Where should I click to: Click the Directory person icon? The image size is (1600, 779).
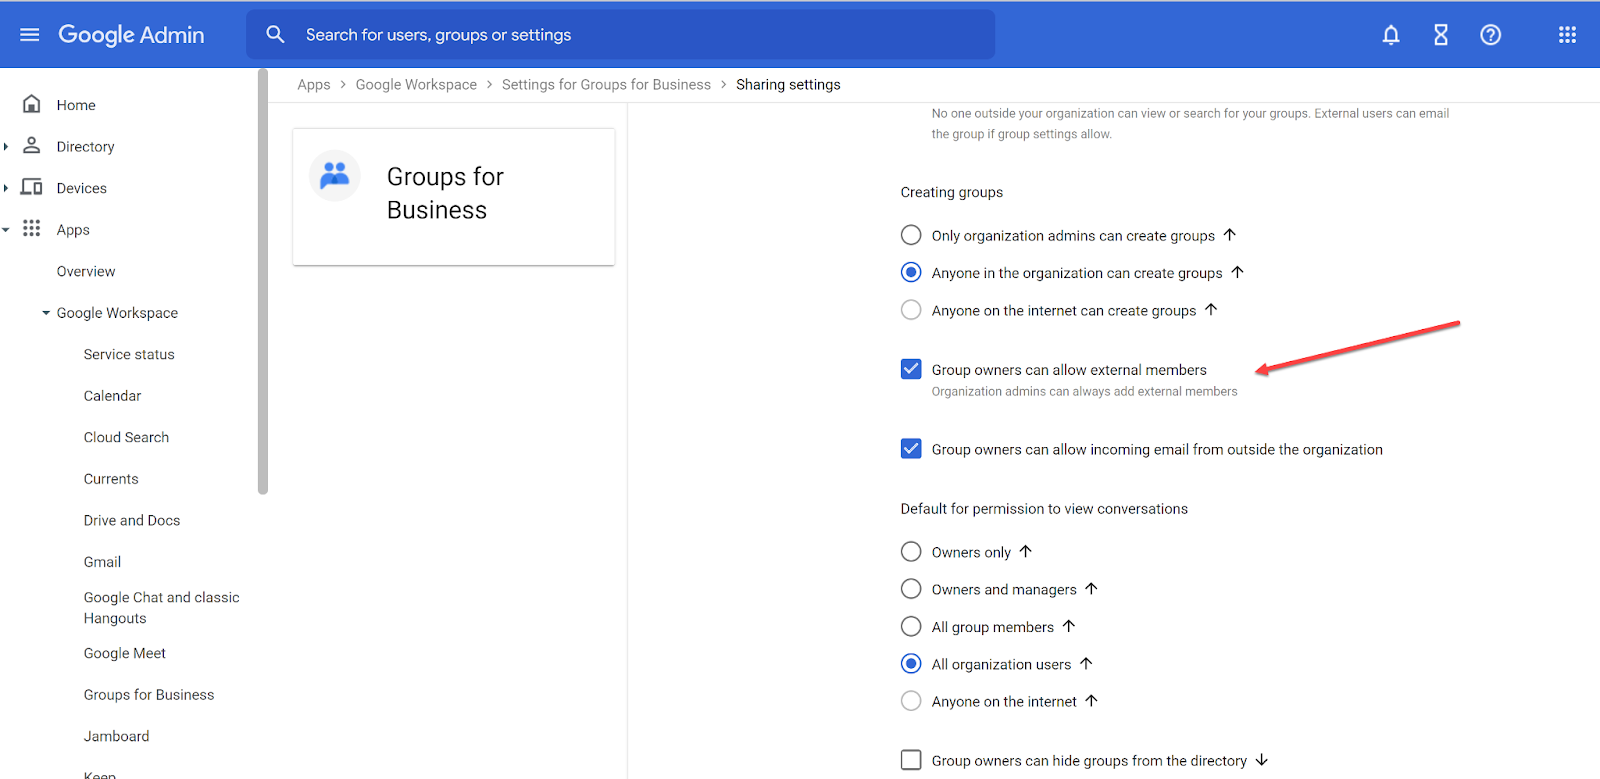[32, 146]
